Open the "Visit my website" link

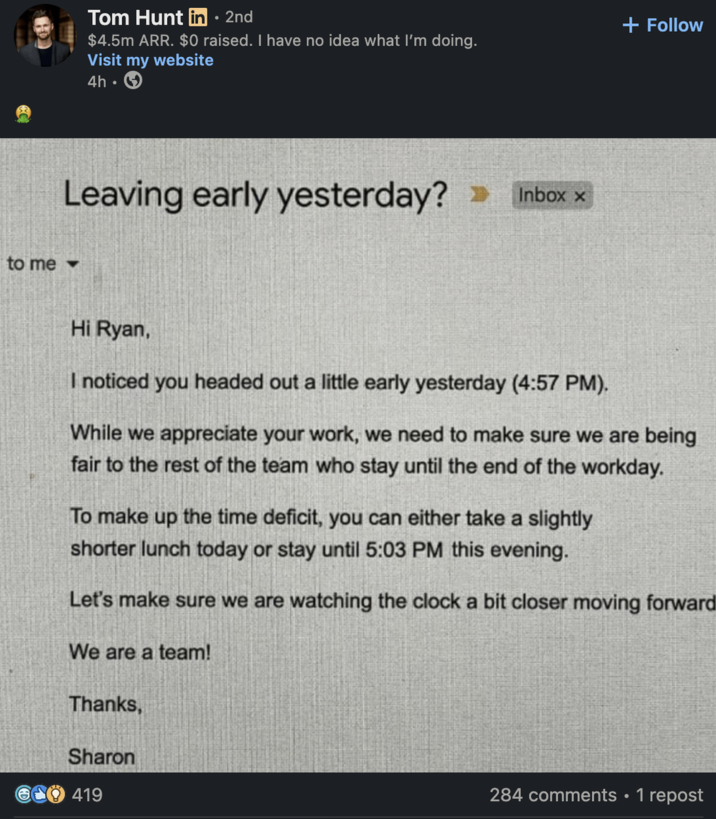pos(150,60)
